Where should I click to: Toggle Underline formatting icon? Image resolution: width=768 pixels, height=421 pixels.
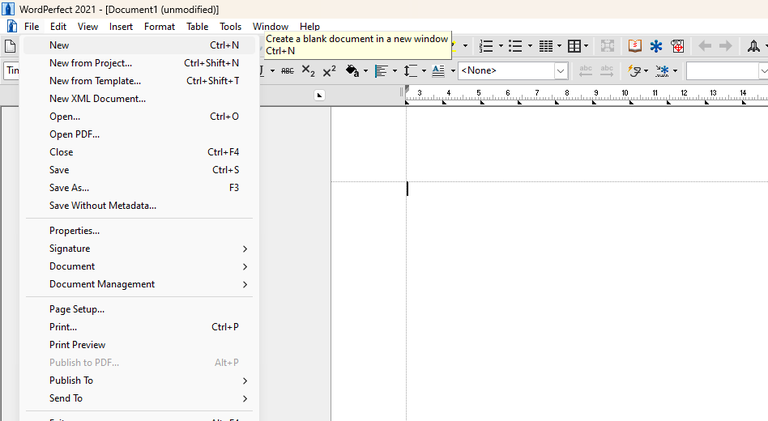[262, 71]
